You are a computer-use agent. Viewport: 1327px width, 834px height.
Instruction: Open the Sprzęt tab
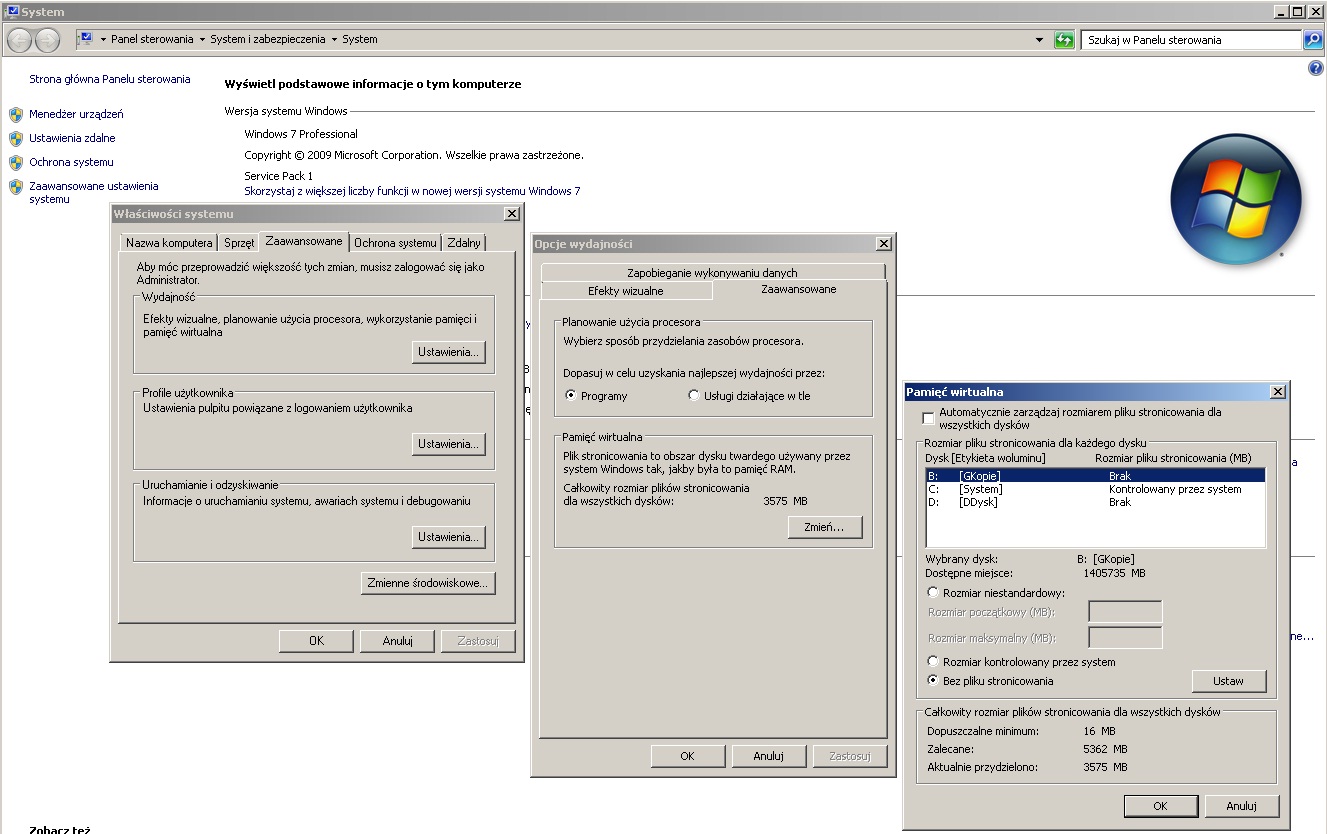click(239, 243)
